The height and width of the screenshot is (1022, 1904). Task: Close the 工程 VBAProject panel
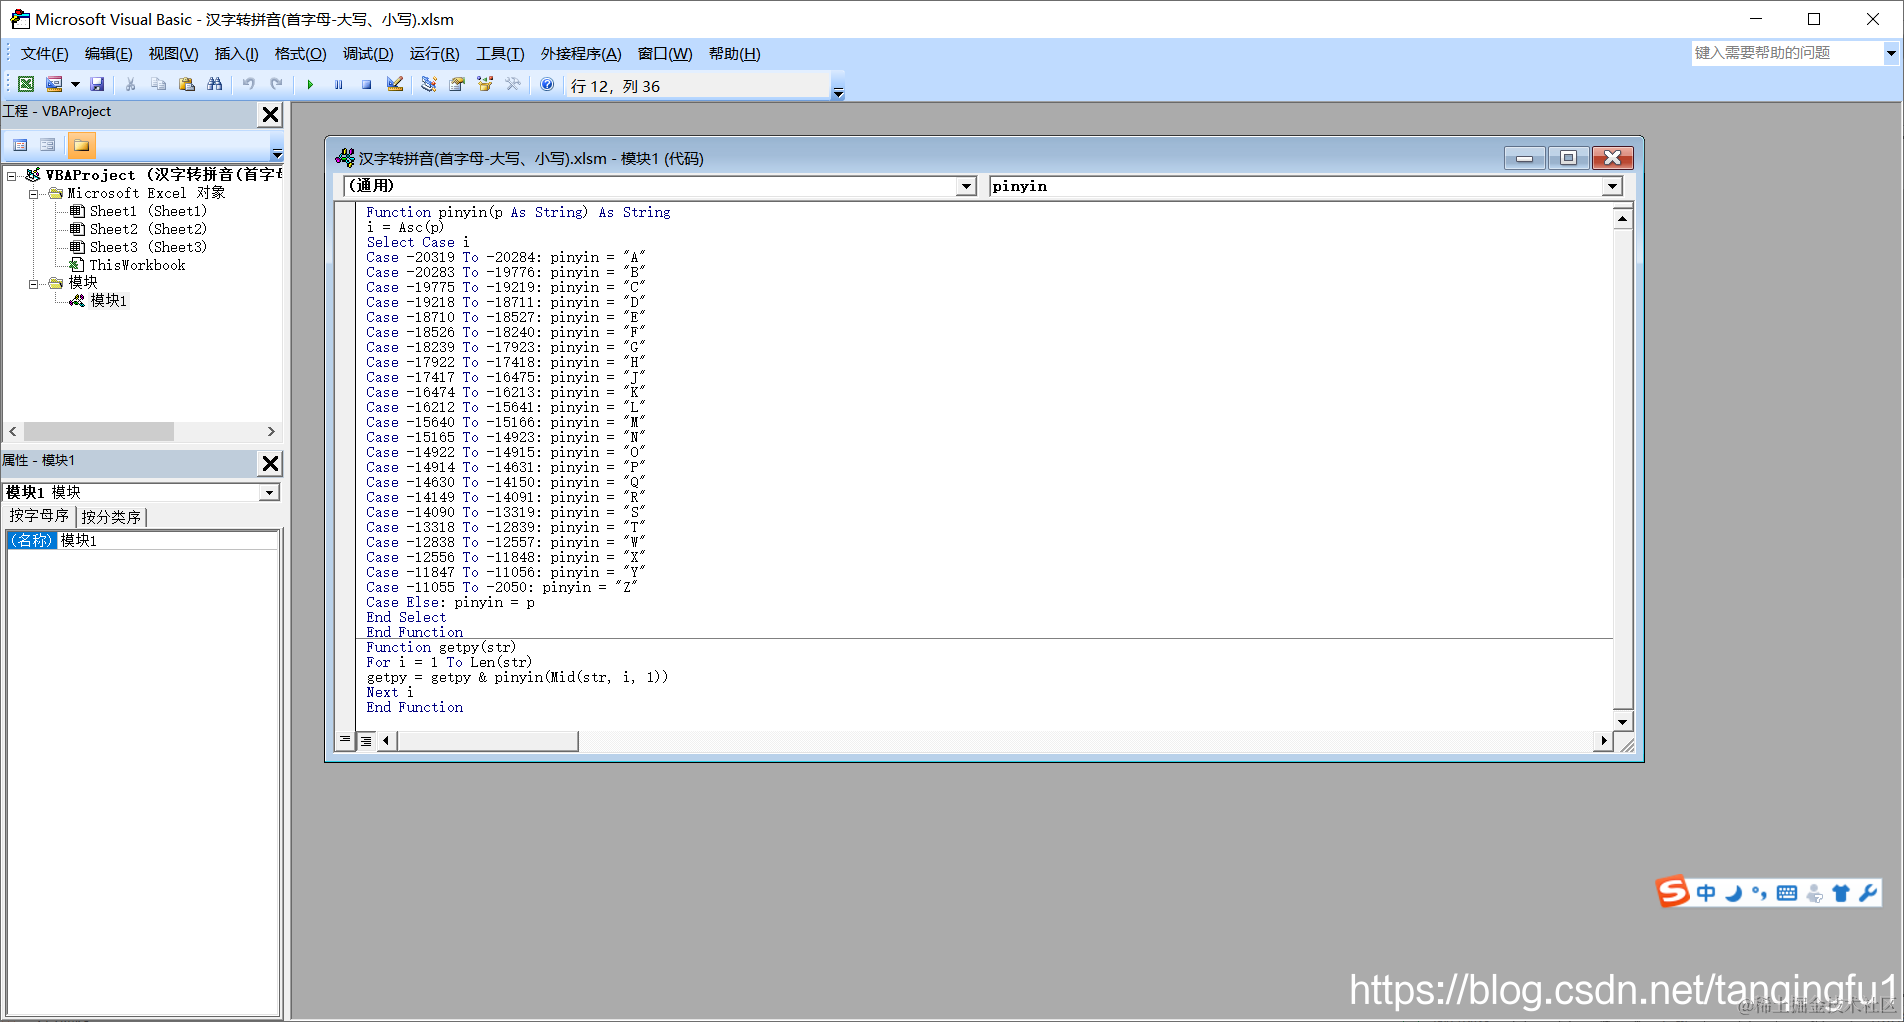coord(270,114)
